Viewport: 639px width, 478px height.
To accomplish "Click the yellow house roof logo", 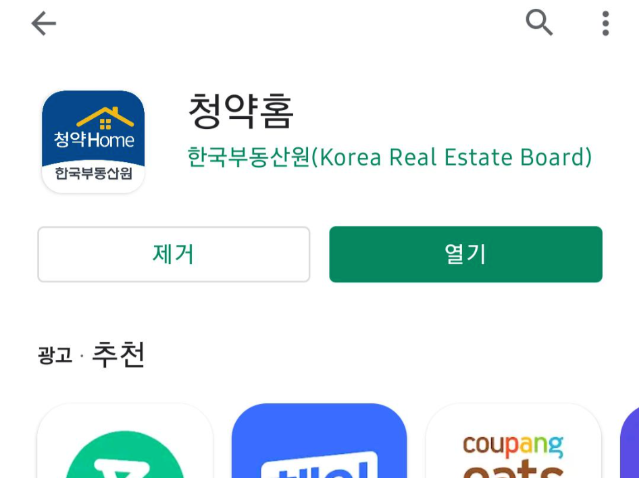I will click(x=105, y=118).
